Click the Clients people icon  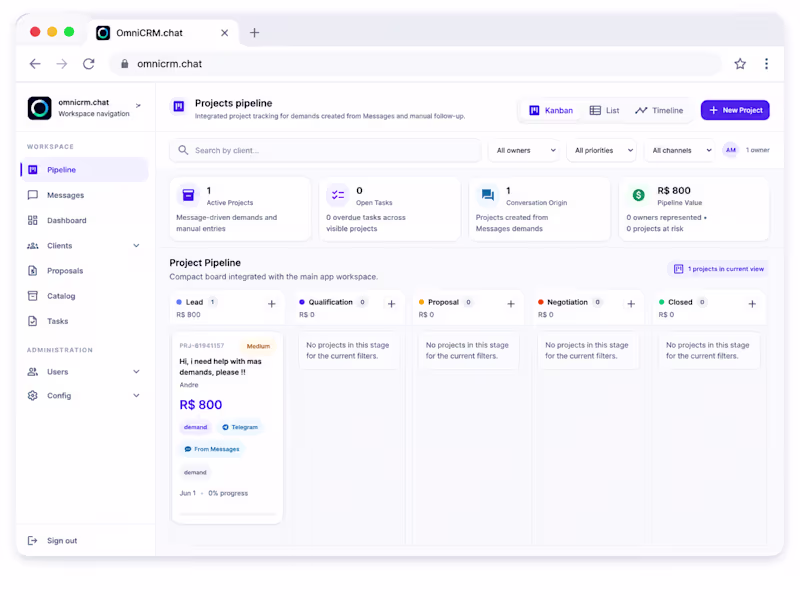pyautogui.click(x=33, y=245)
